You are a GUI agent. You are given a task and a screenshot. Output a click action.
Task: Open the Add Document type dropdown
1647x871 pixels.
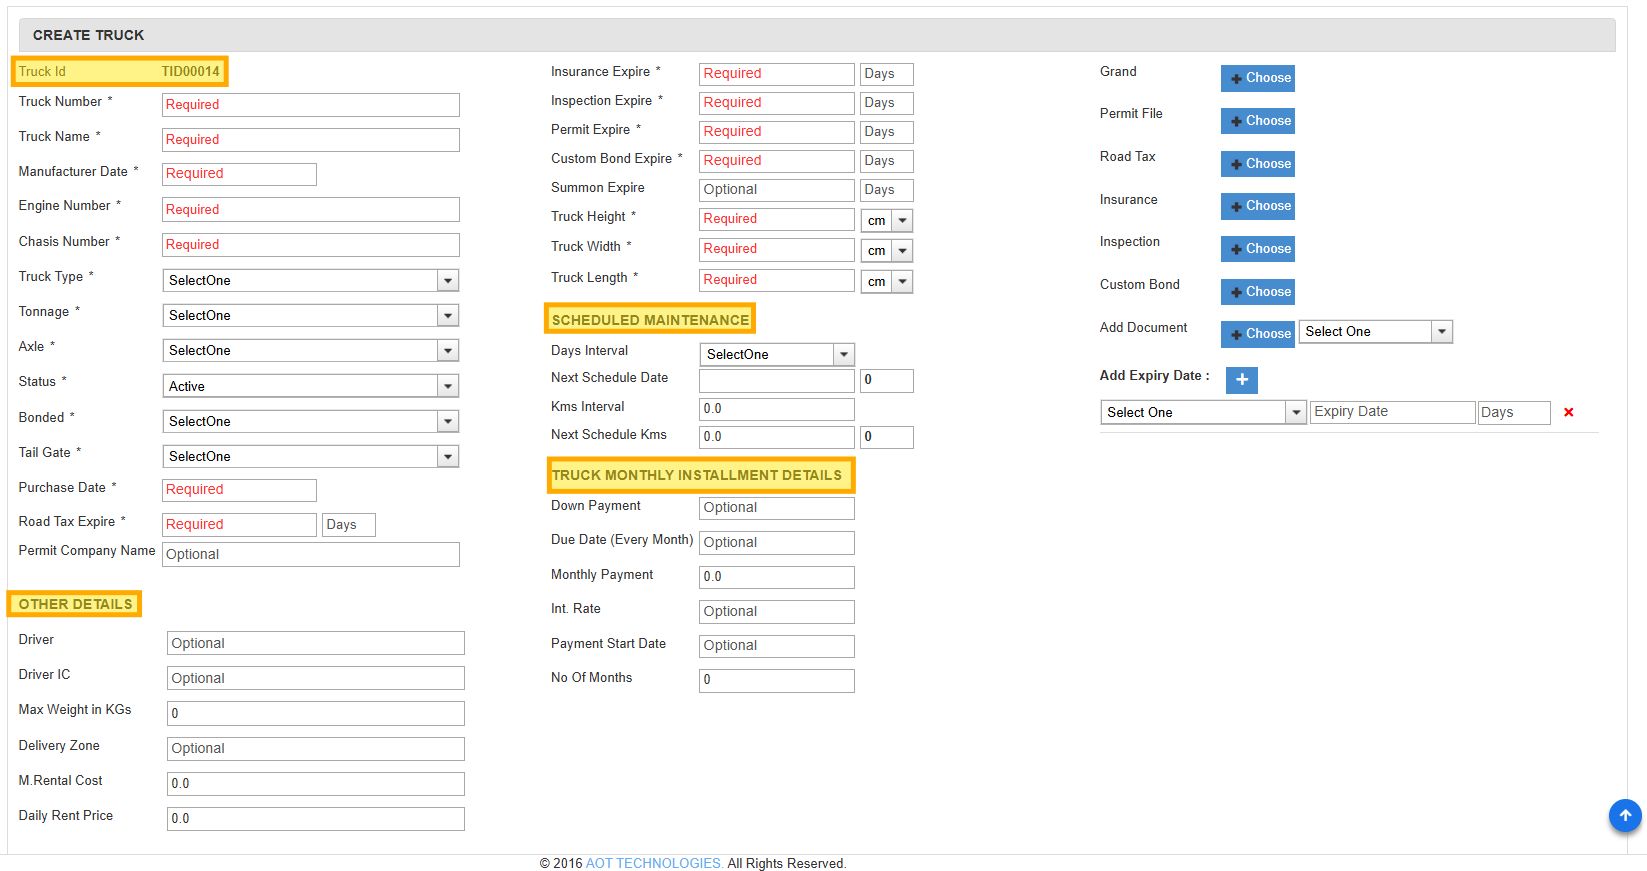coord(1375,332)
